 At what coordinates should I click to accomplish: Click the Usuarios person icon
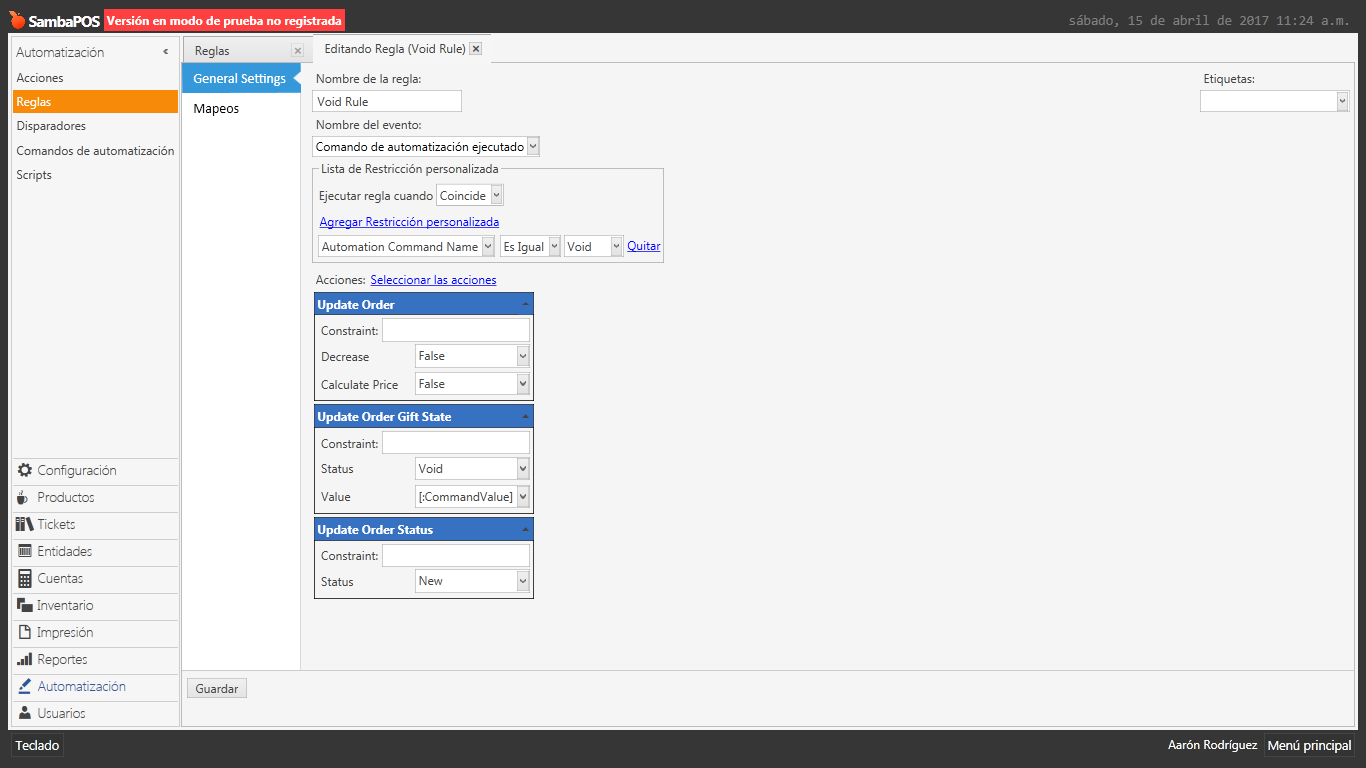pyautogui.click(x=25, y=713)
